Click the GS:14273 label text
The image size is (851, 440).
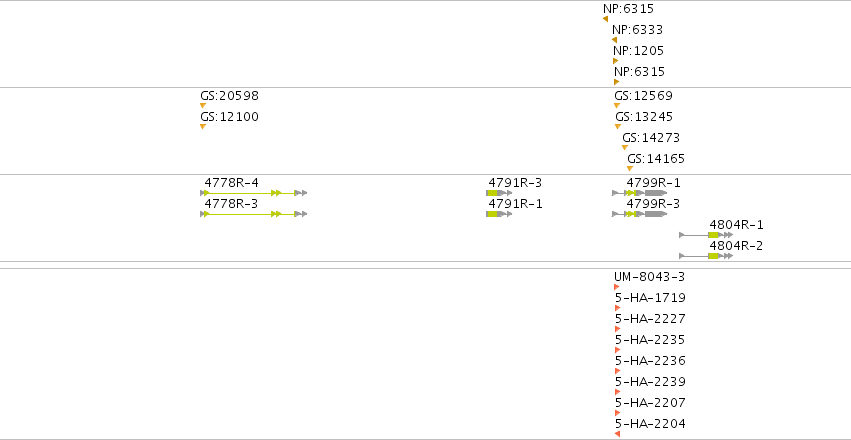pos(651,138)
